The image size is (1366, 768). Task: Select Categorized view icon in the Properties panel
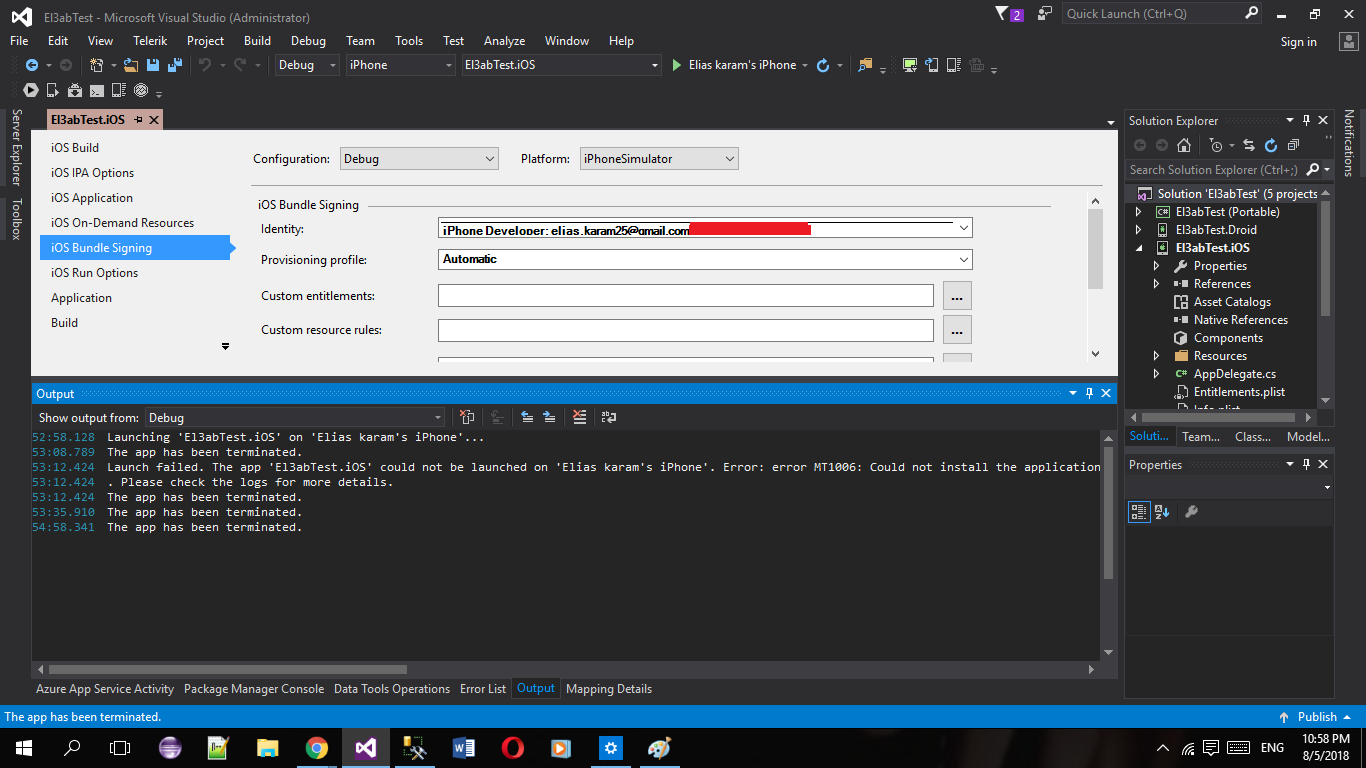(x=1139, y=512)
